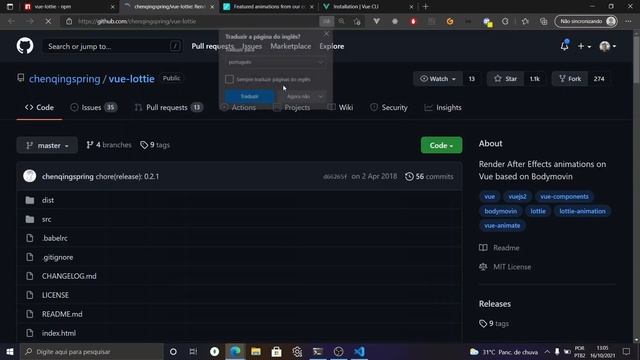Open the notifications bell

point(564,46)
